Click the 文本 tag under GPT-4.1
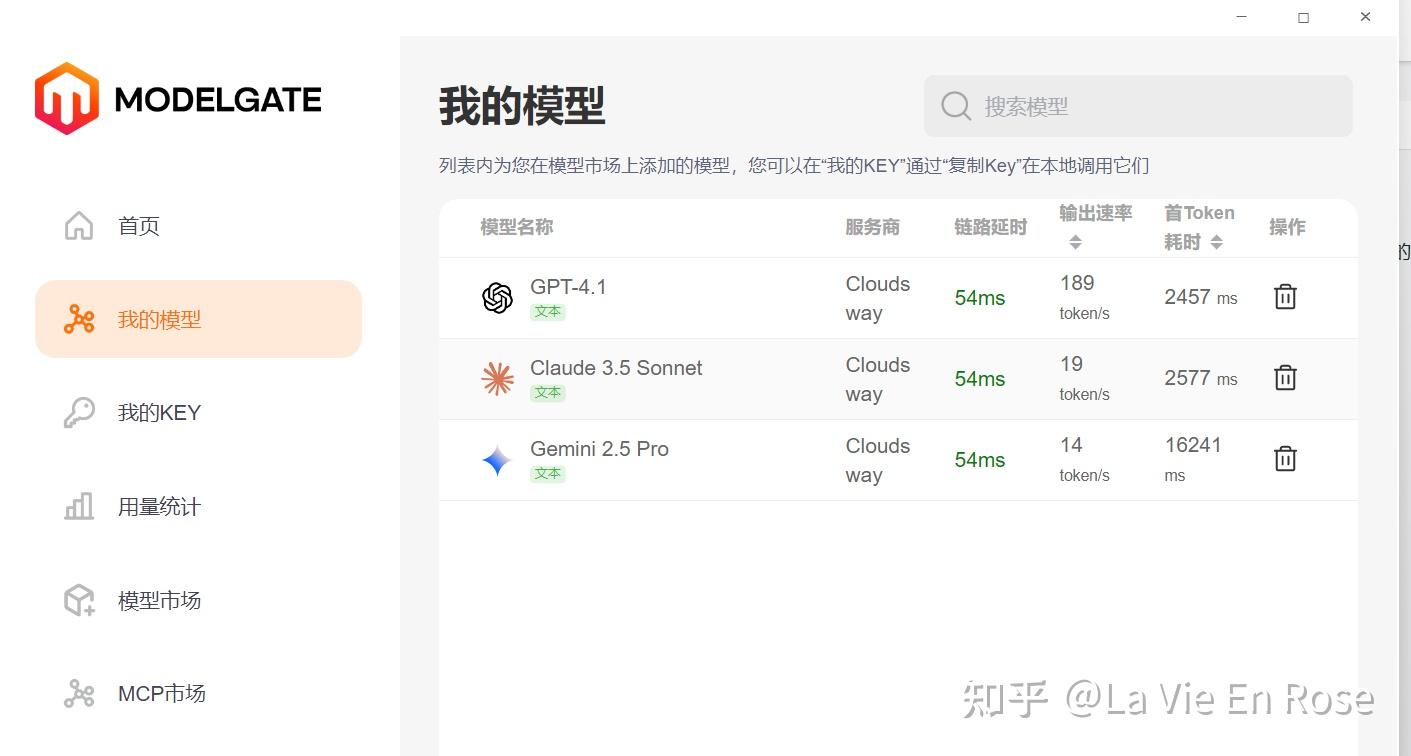The width and height of the screenshot is (1411, 756). pos(547,311)
